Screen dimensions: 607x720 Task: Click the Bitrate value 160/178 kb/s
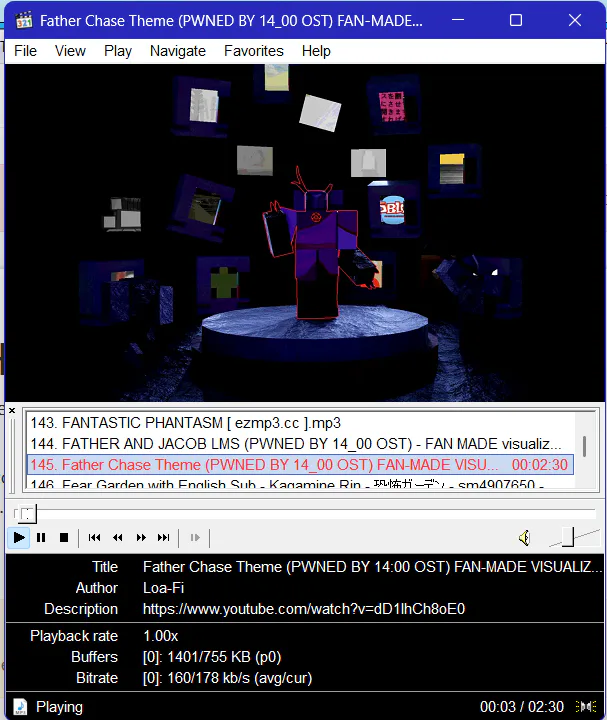(227, 678)
